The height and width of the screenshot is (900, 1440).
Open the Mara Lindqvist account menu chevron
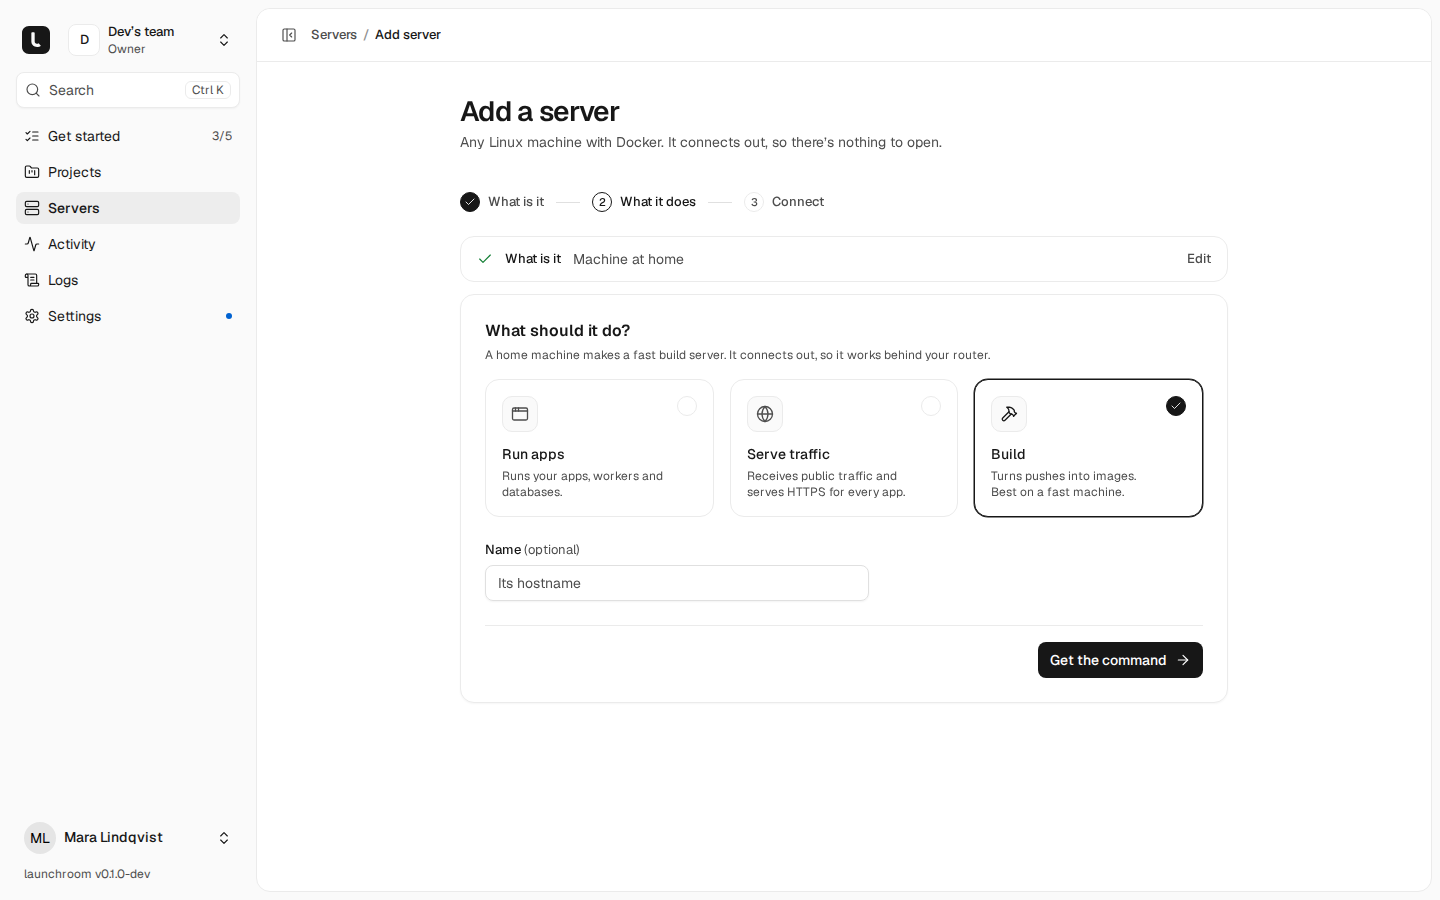tap(224, 838)
